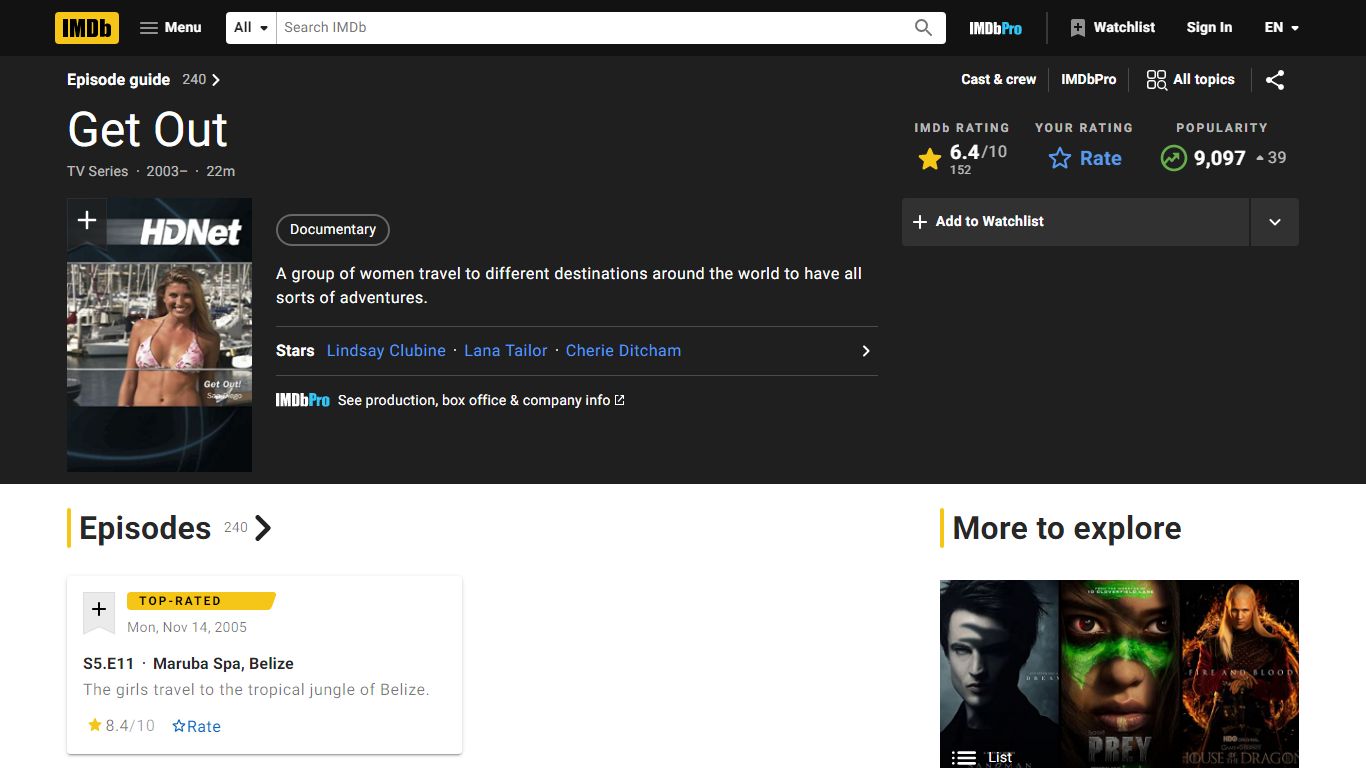Screen dimensions: 1366x768
Task: Focus the Search IMDb field
Action: pos(590,28)
